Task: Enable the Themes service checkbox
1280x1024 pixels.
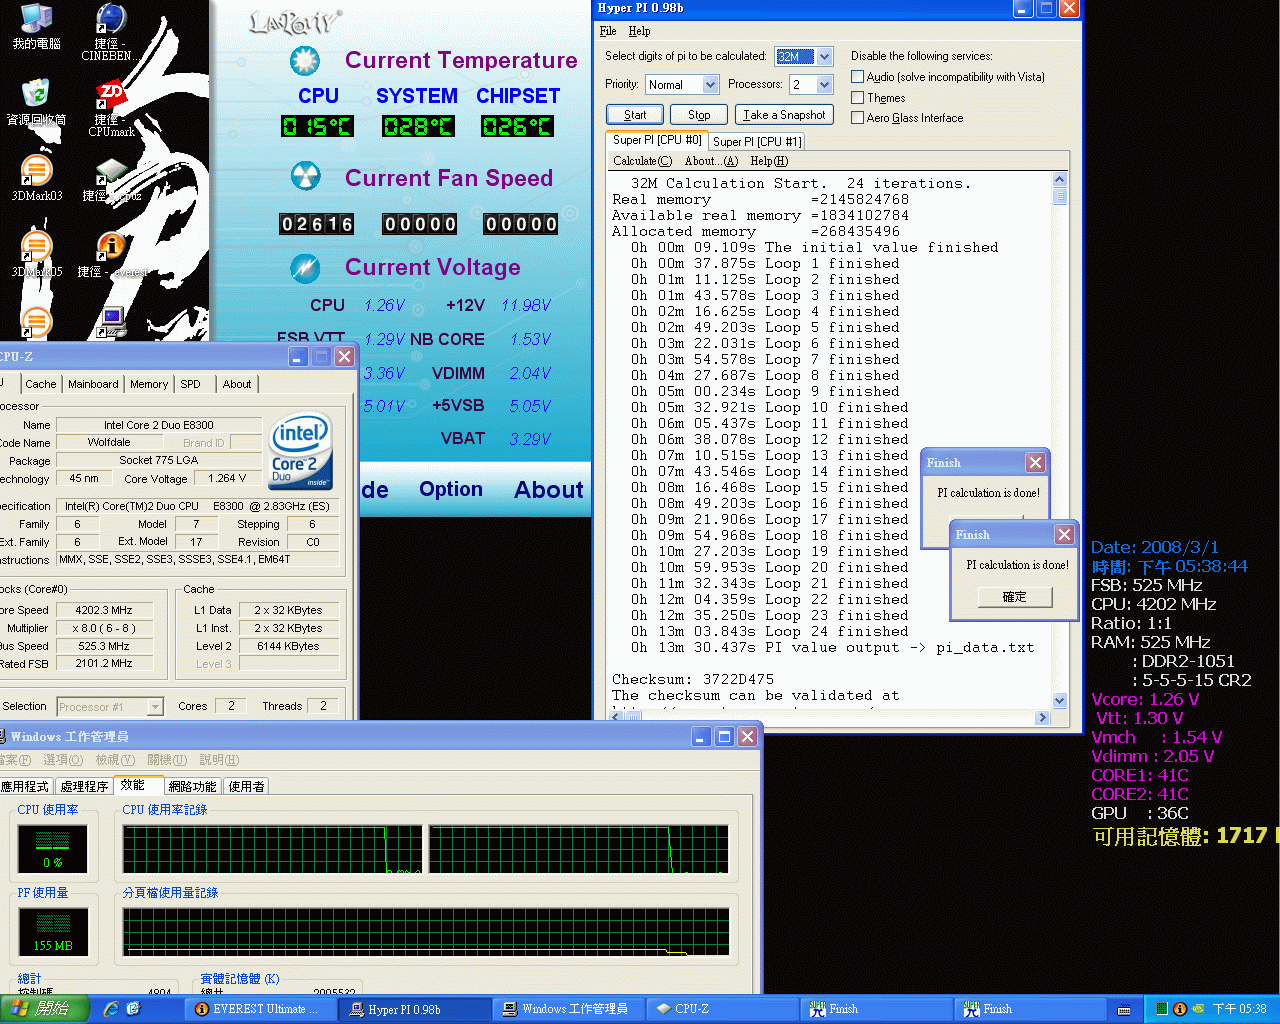Action: [857, 98]
